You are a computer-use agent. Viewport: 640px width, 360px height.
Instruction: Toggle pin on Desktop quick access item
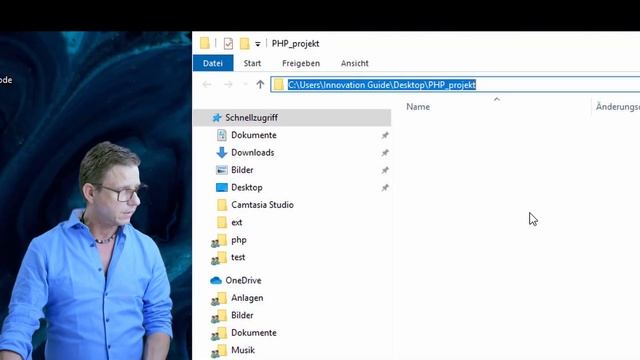pyautogui.click(x=385, y=188)
